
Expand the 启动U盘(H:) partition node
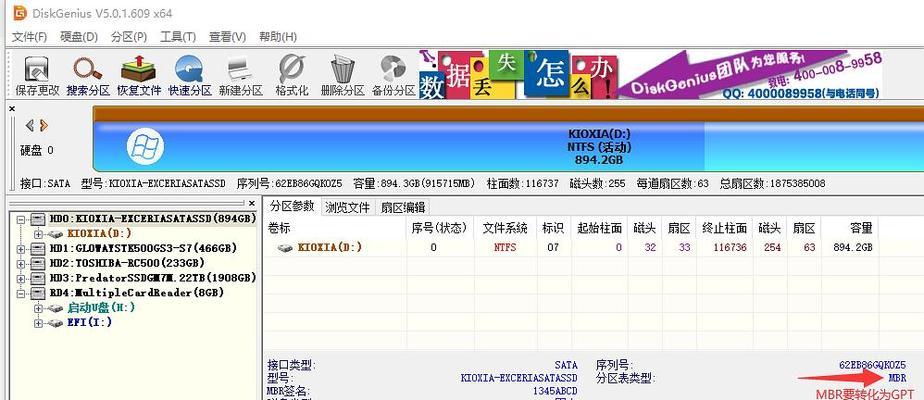39,308
